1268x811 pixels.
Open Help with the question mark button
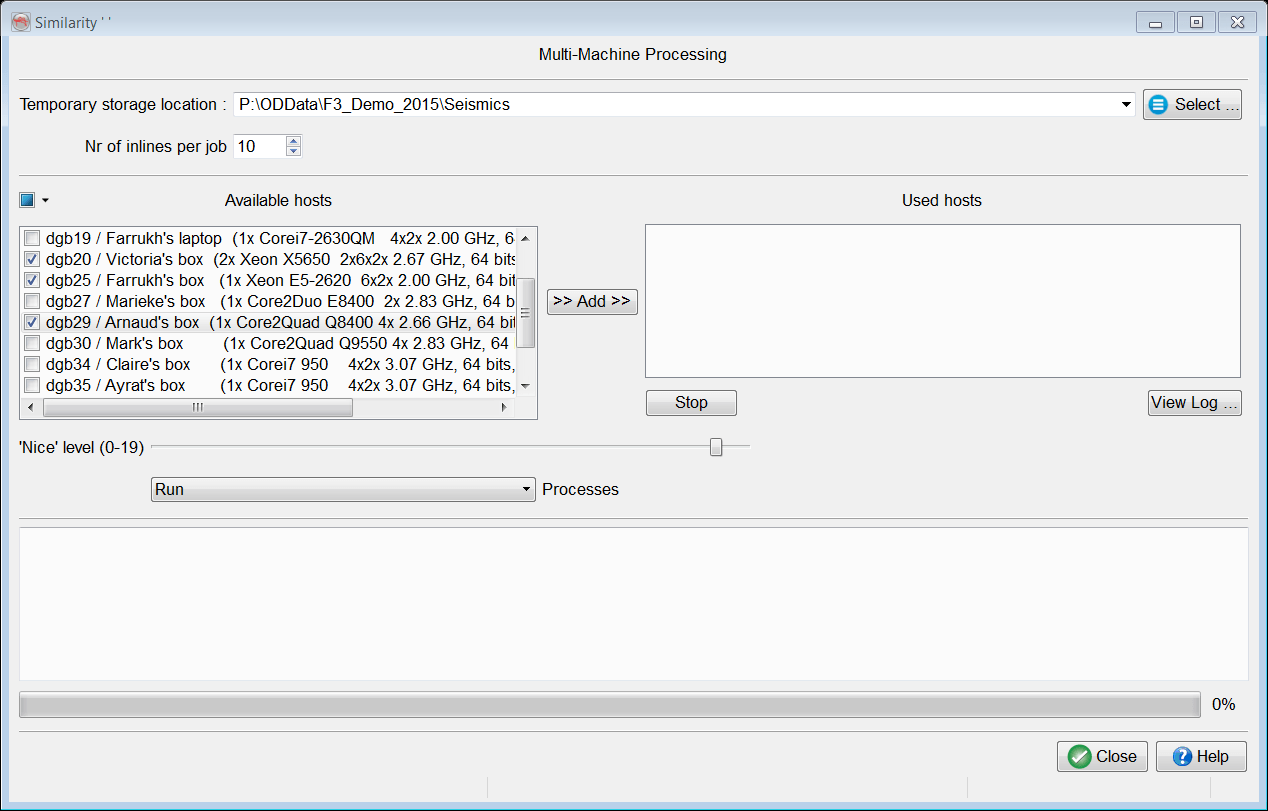(x=1200, y=756)
